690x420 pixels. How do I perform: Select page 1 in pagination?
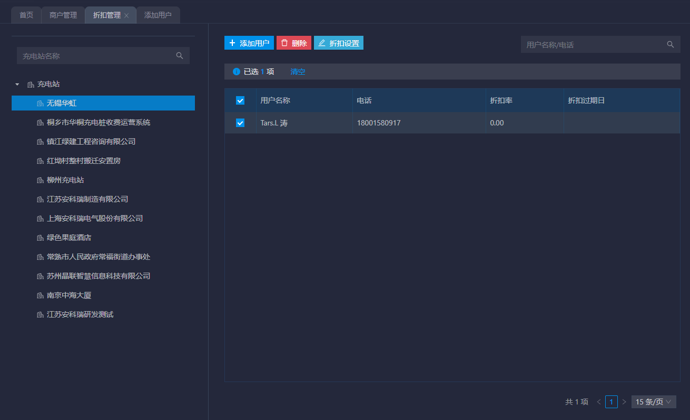(x=611, y=402)
